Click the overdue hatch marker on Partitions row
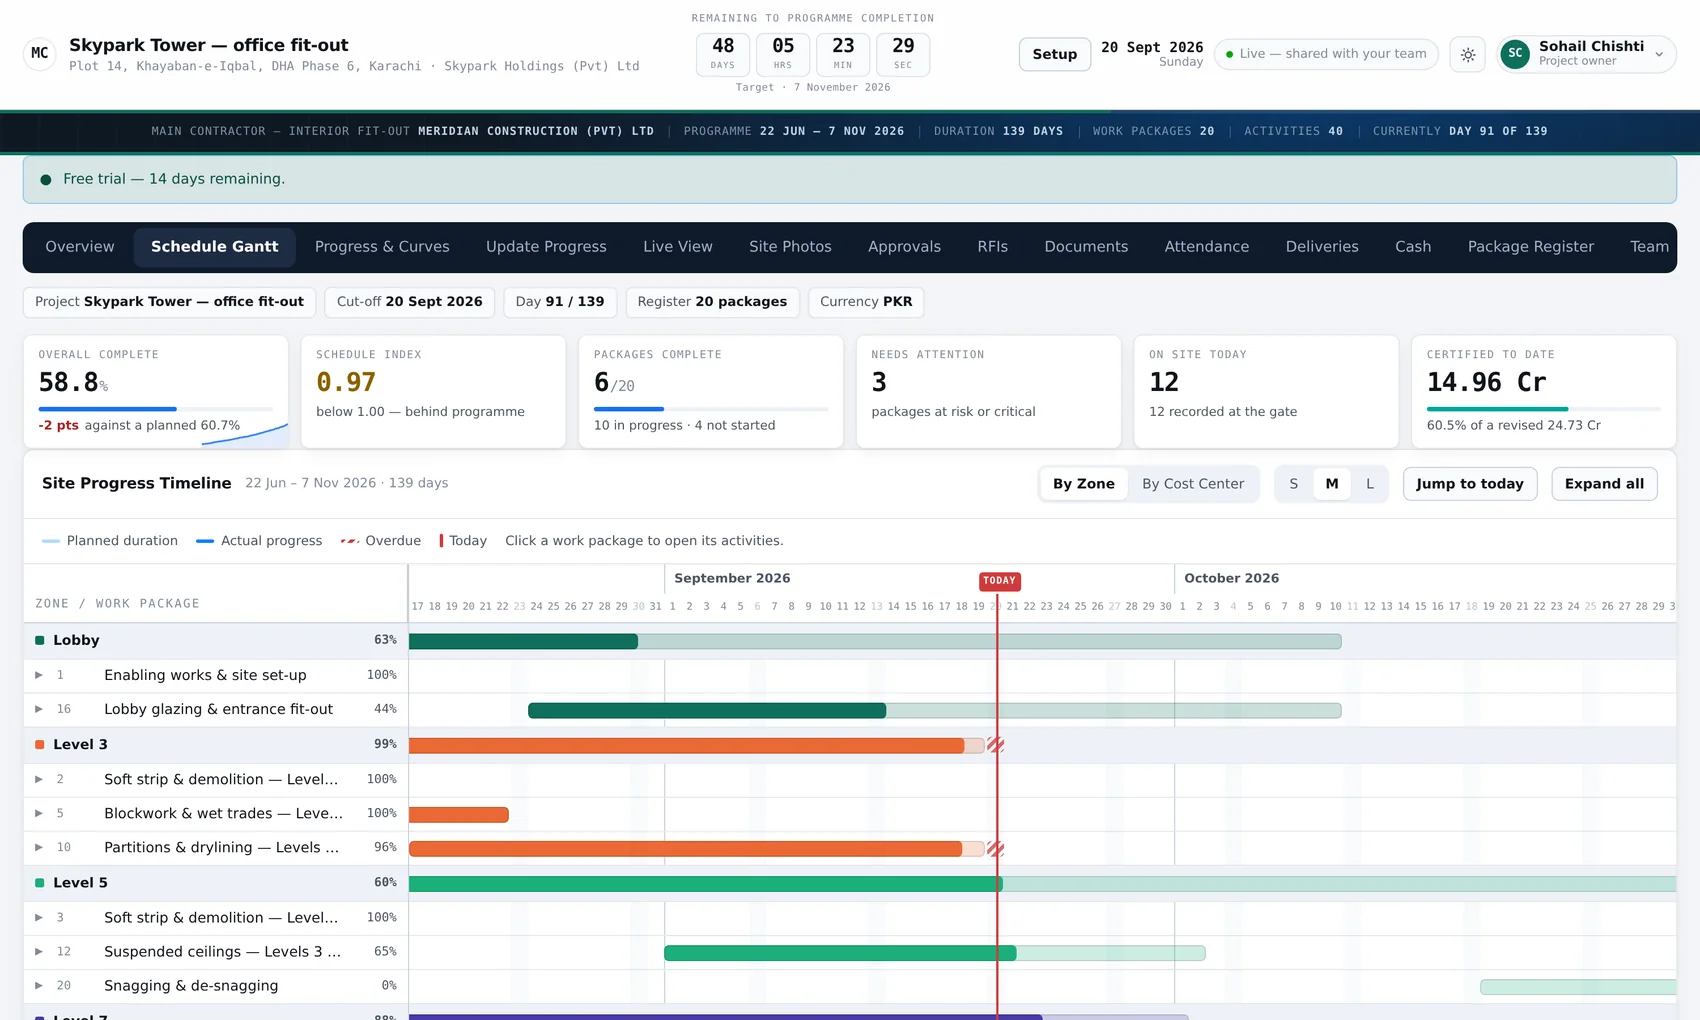The image size is (1700, 1020). click(x=995, y=849)
